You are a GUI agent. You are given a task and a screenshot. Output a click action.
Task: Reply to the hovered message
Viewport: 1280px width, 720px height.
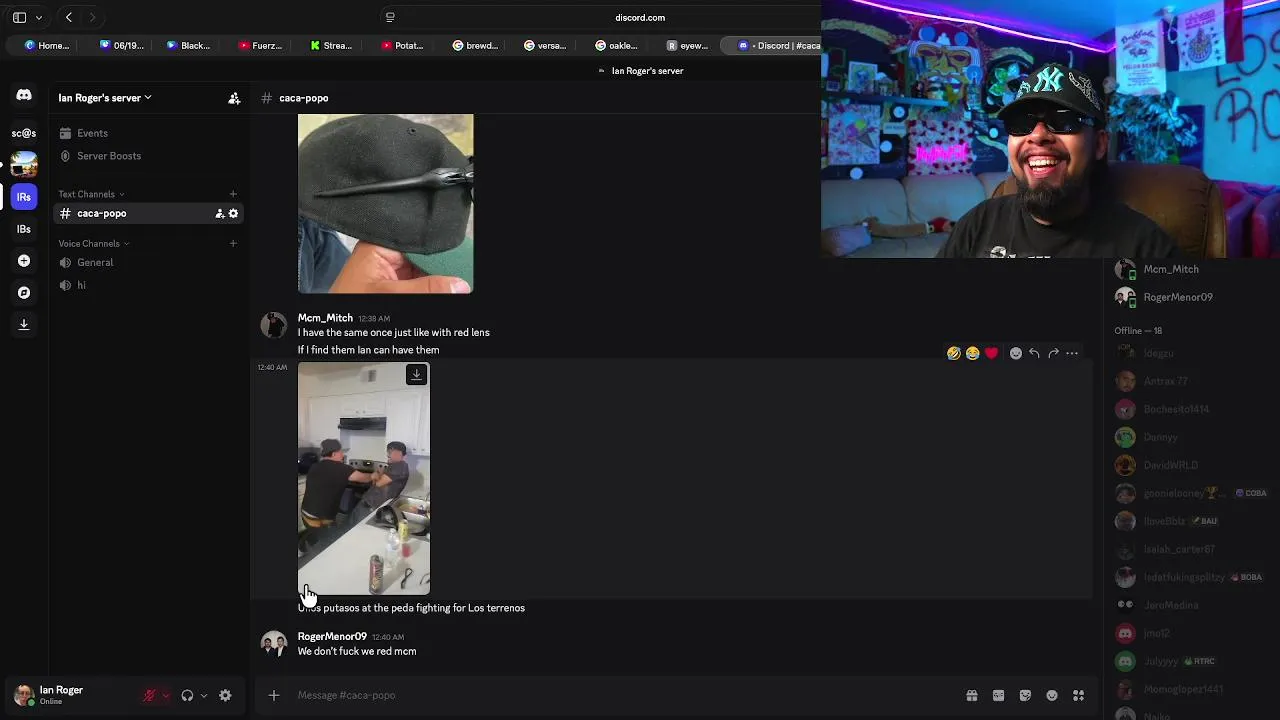point(1034,353)
